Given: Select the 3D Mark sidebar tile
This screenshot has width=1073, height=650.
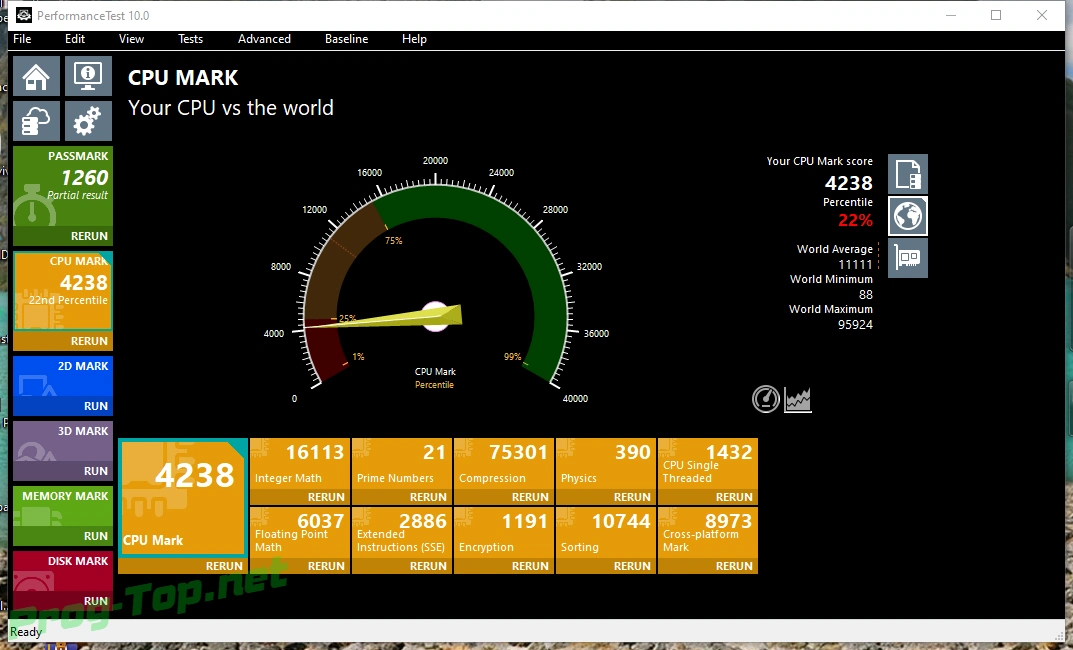Looking at the screenshot, I should [63, 441].
